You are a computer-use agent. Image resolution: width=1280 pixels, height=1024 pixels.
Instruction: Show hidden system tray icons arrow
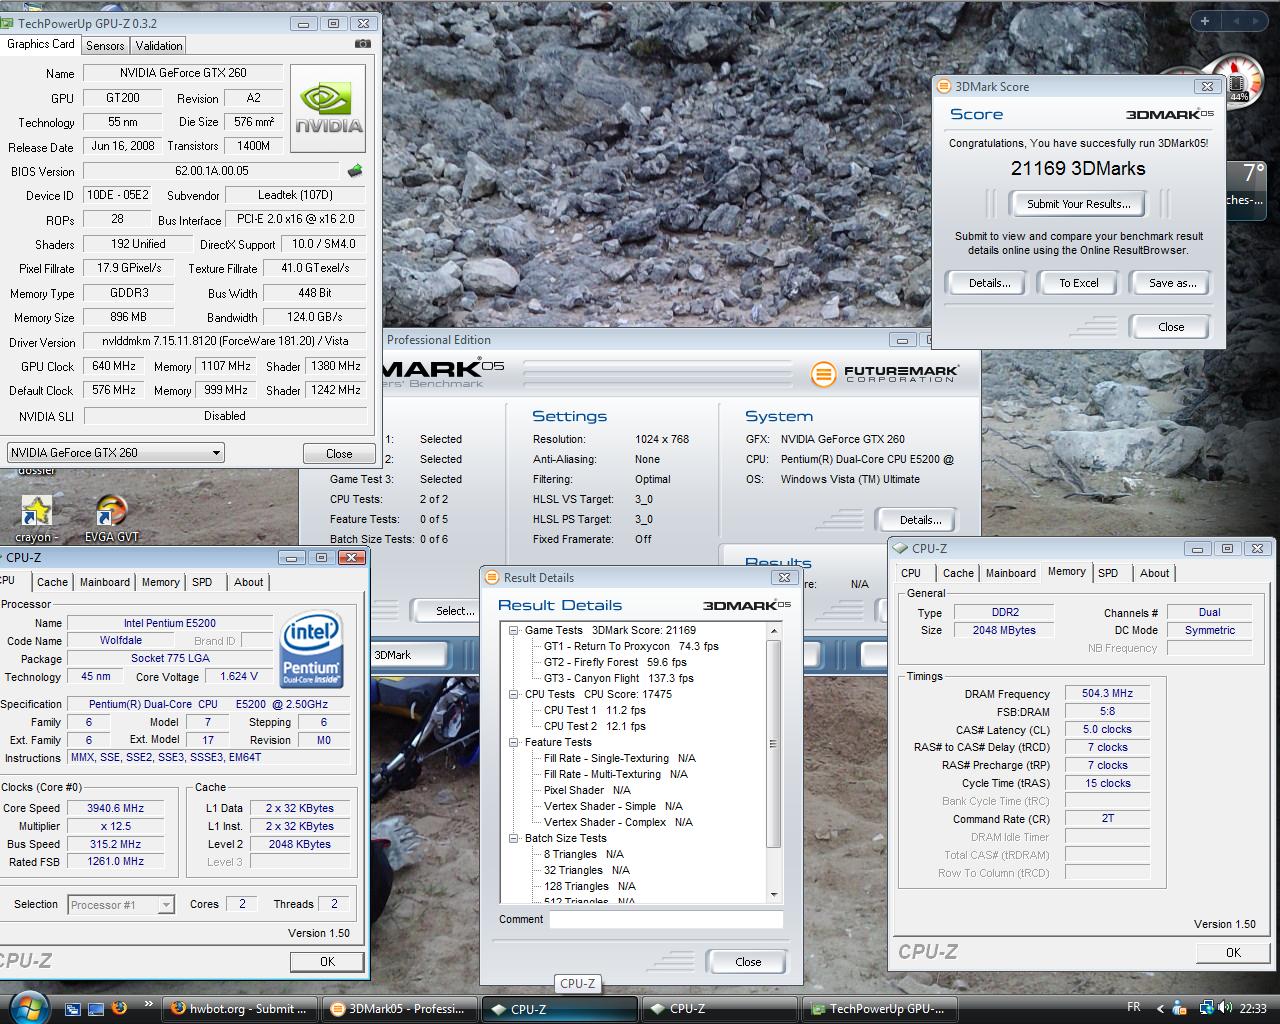click(1160, 1008)
